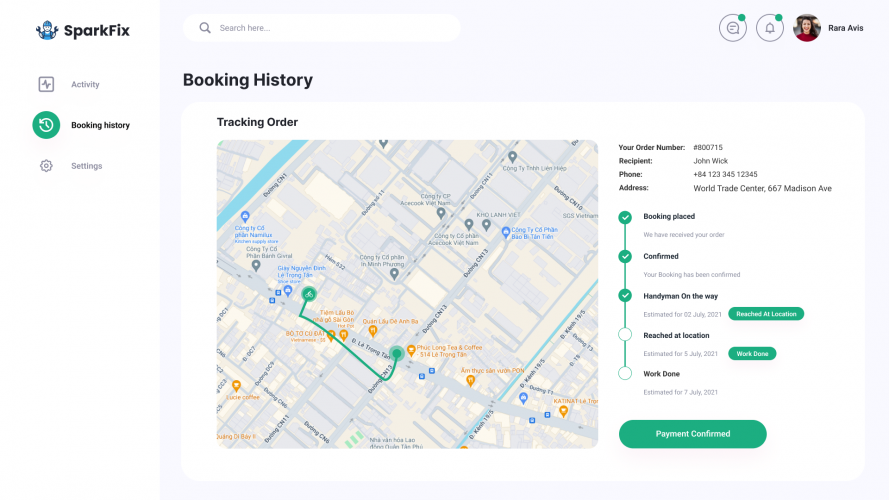The image size is (889, 500).
Task: Click the Booking History page title
Action: (x=248, y=80)
